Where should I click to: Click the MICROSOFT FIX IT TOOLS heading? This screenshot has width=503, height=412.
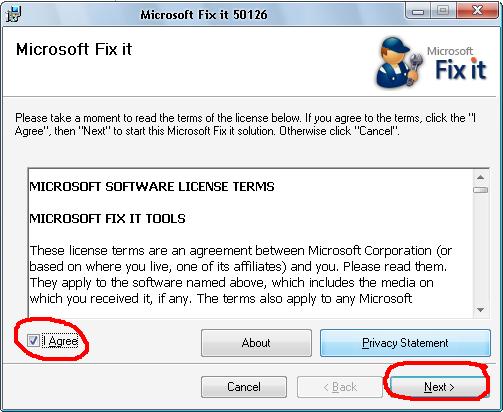tap(107, 219)
